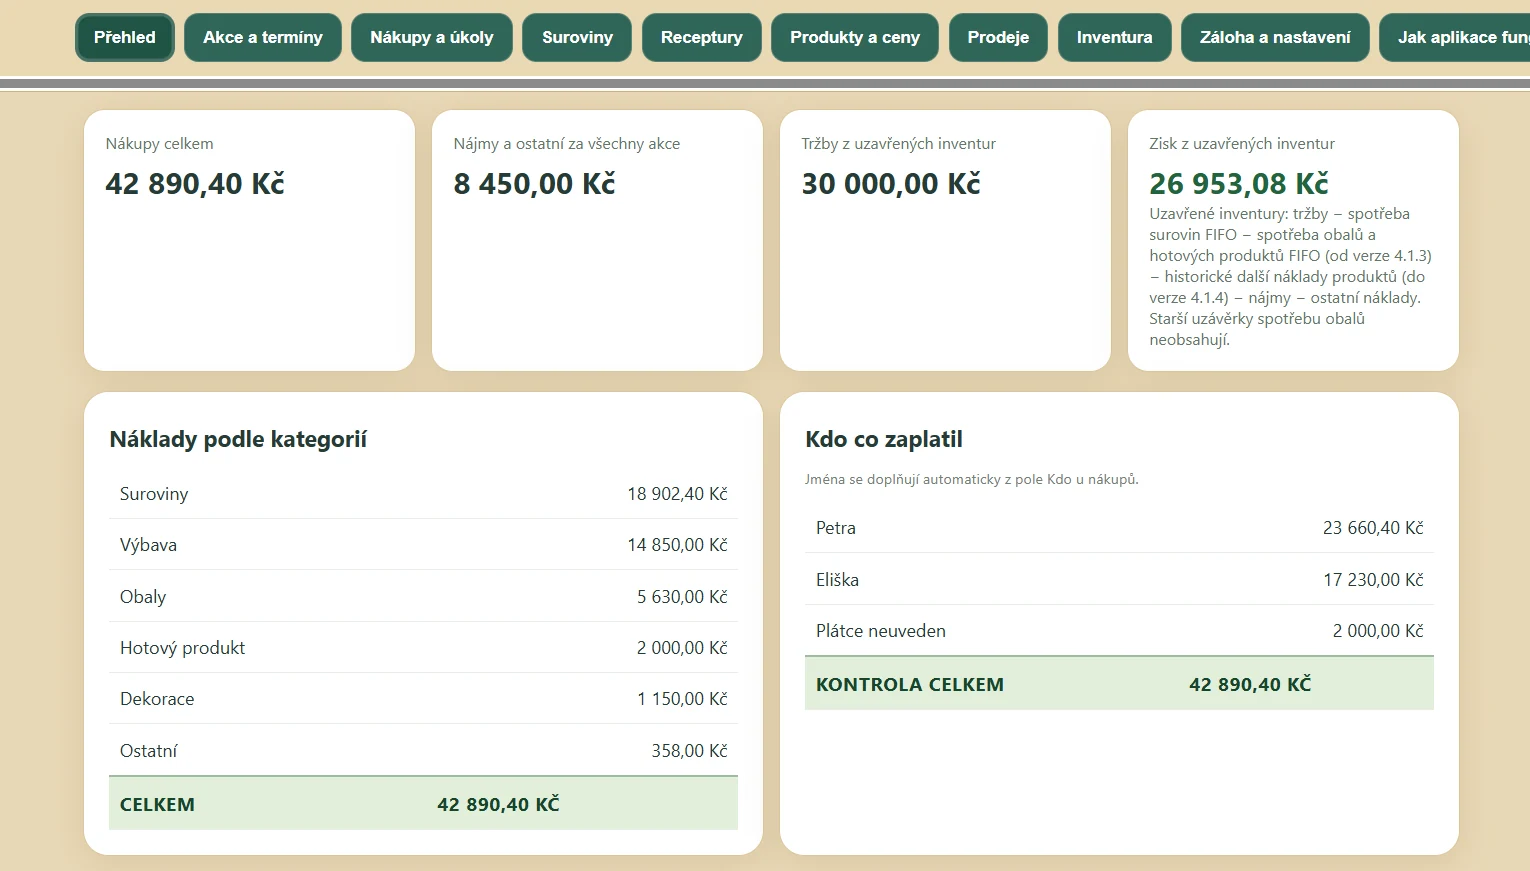The width and height of the screenshot is (1530, 871).
Task: Open the Inventura tab
Action: (x=1115, y=38)
